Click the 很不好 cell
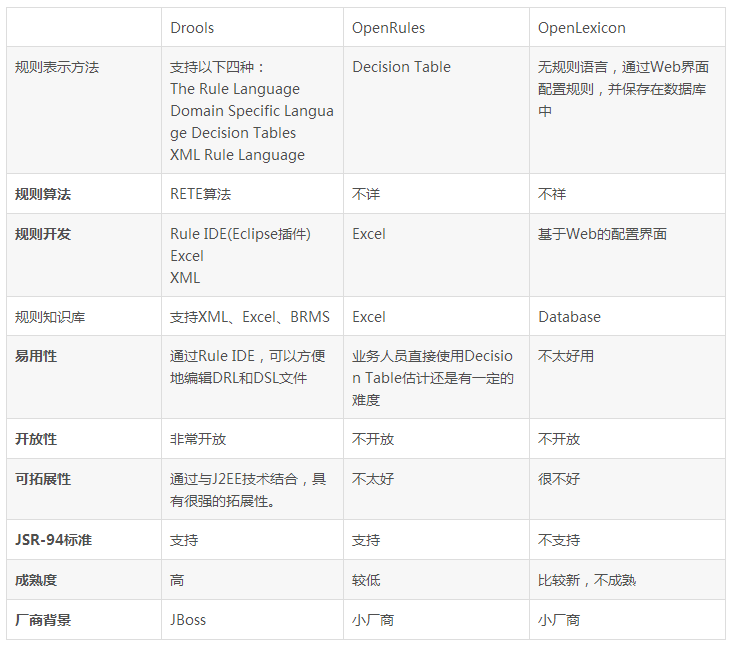The height and width of the screenshot is (647, 731). [x=559, y=479]
